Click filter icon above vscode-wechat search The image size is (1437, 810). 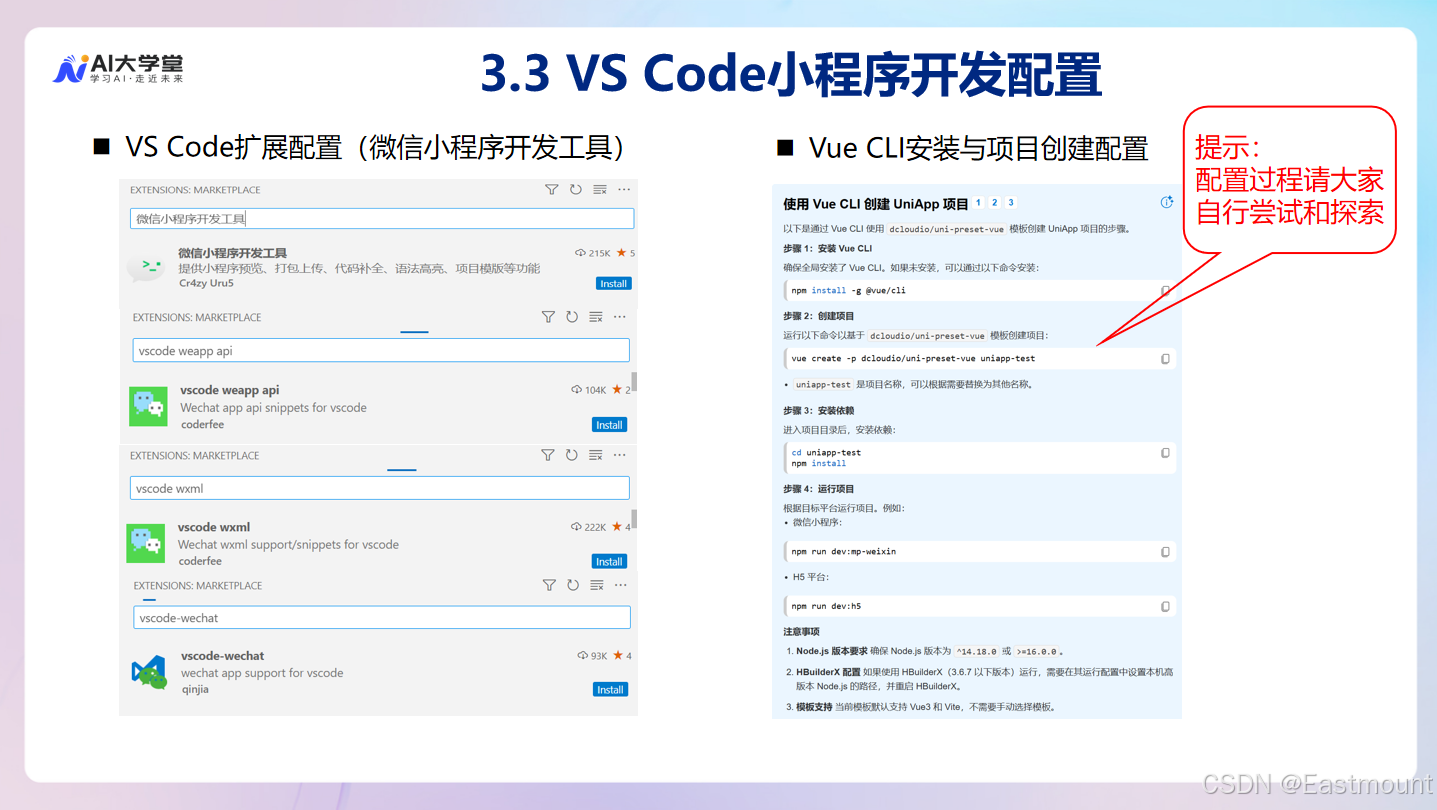pyautogui.click(x=549, y=585)
